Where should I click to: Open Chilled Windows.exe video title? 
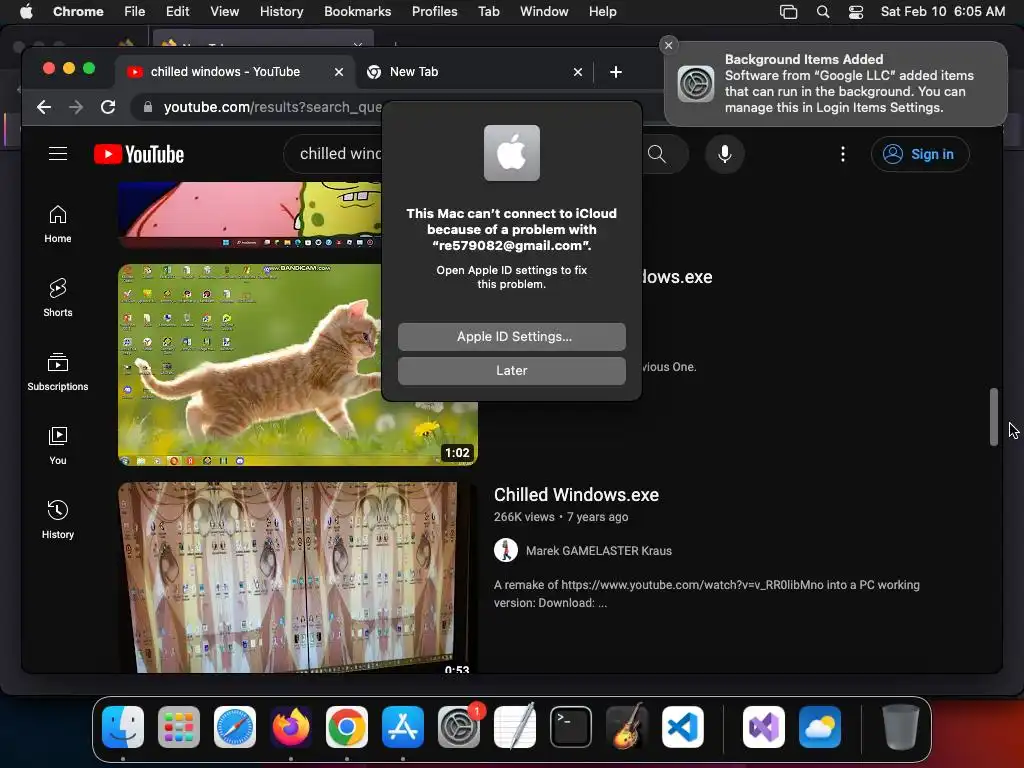pyautogui.click(x=576, y=495)
